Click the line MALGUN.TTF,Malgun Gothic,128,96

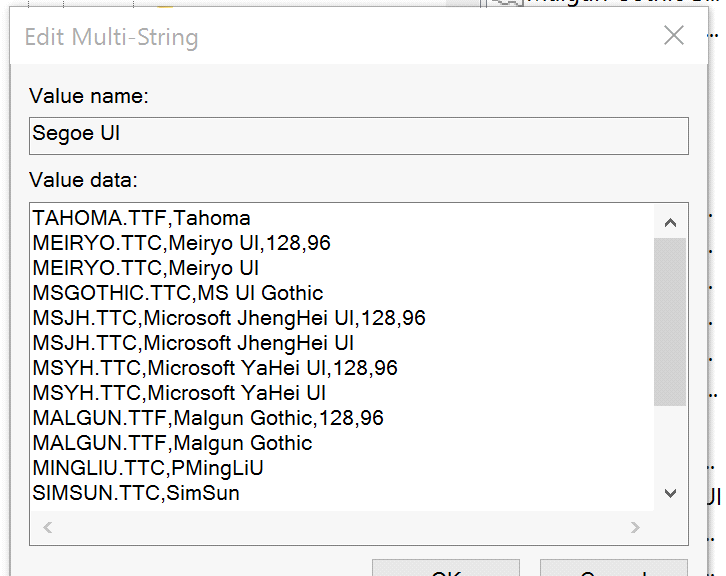(x=208, y=418)
